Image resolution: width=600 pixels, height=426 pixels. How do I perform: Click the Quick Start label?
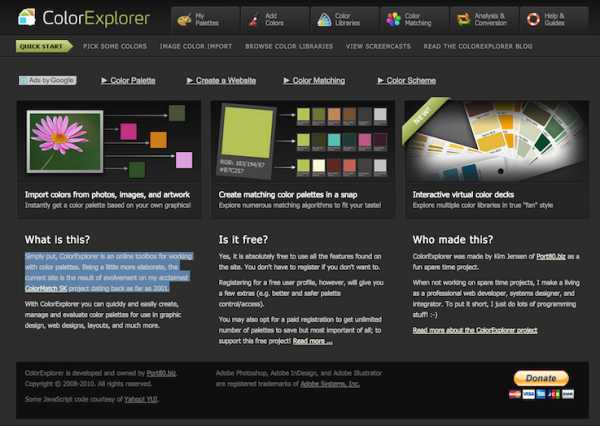(43, 45)
